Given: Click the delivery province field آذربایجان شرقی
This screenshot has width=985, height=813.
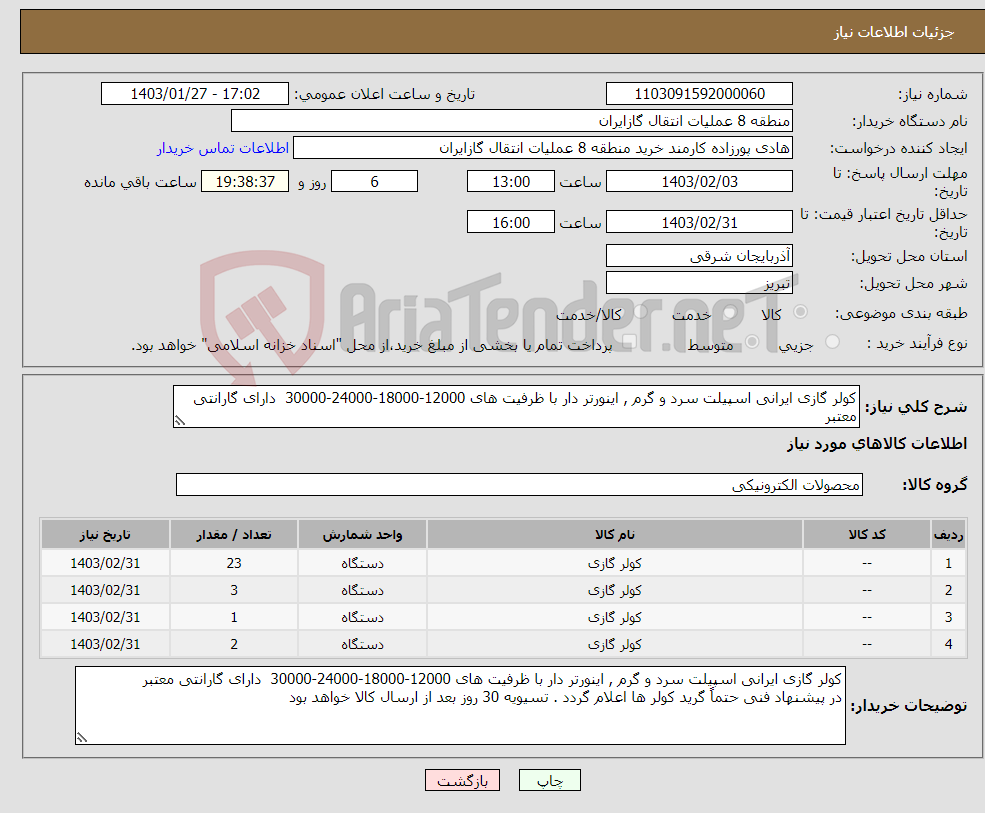Looking at the screenshot, I should (x=699, y=256).
